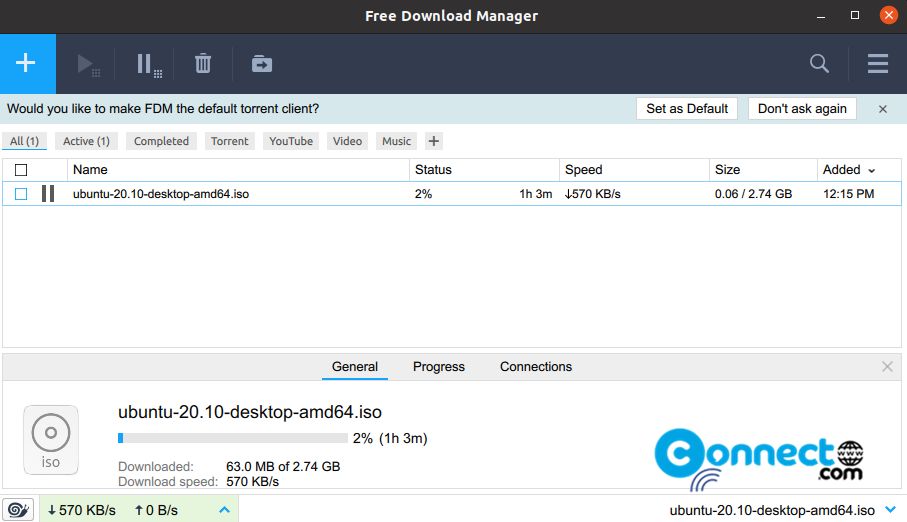The width and height of the screenshot is (907, 522).
Task: Click ubuntu iso filename in status bar
Action: [x=772, y=510]
